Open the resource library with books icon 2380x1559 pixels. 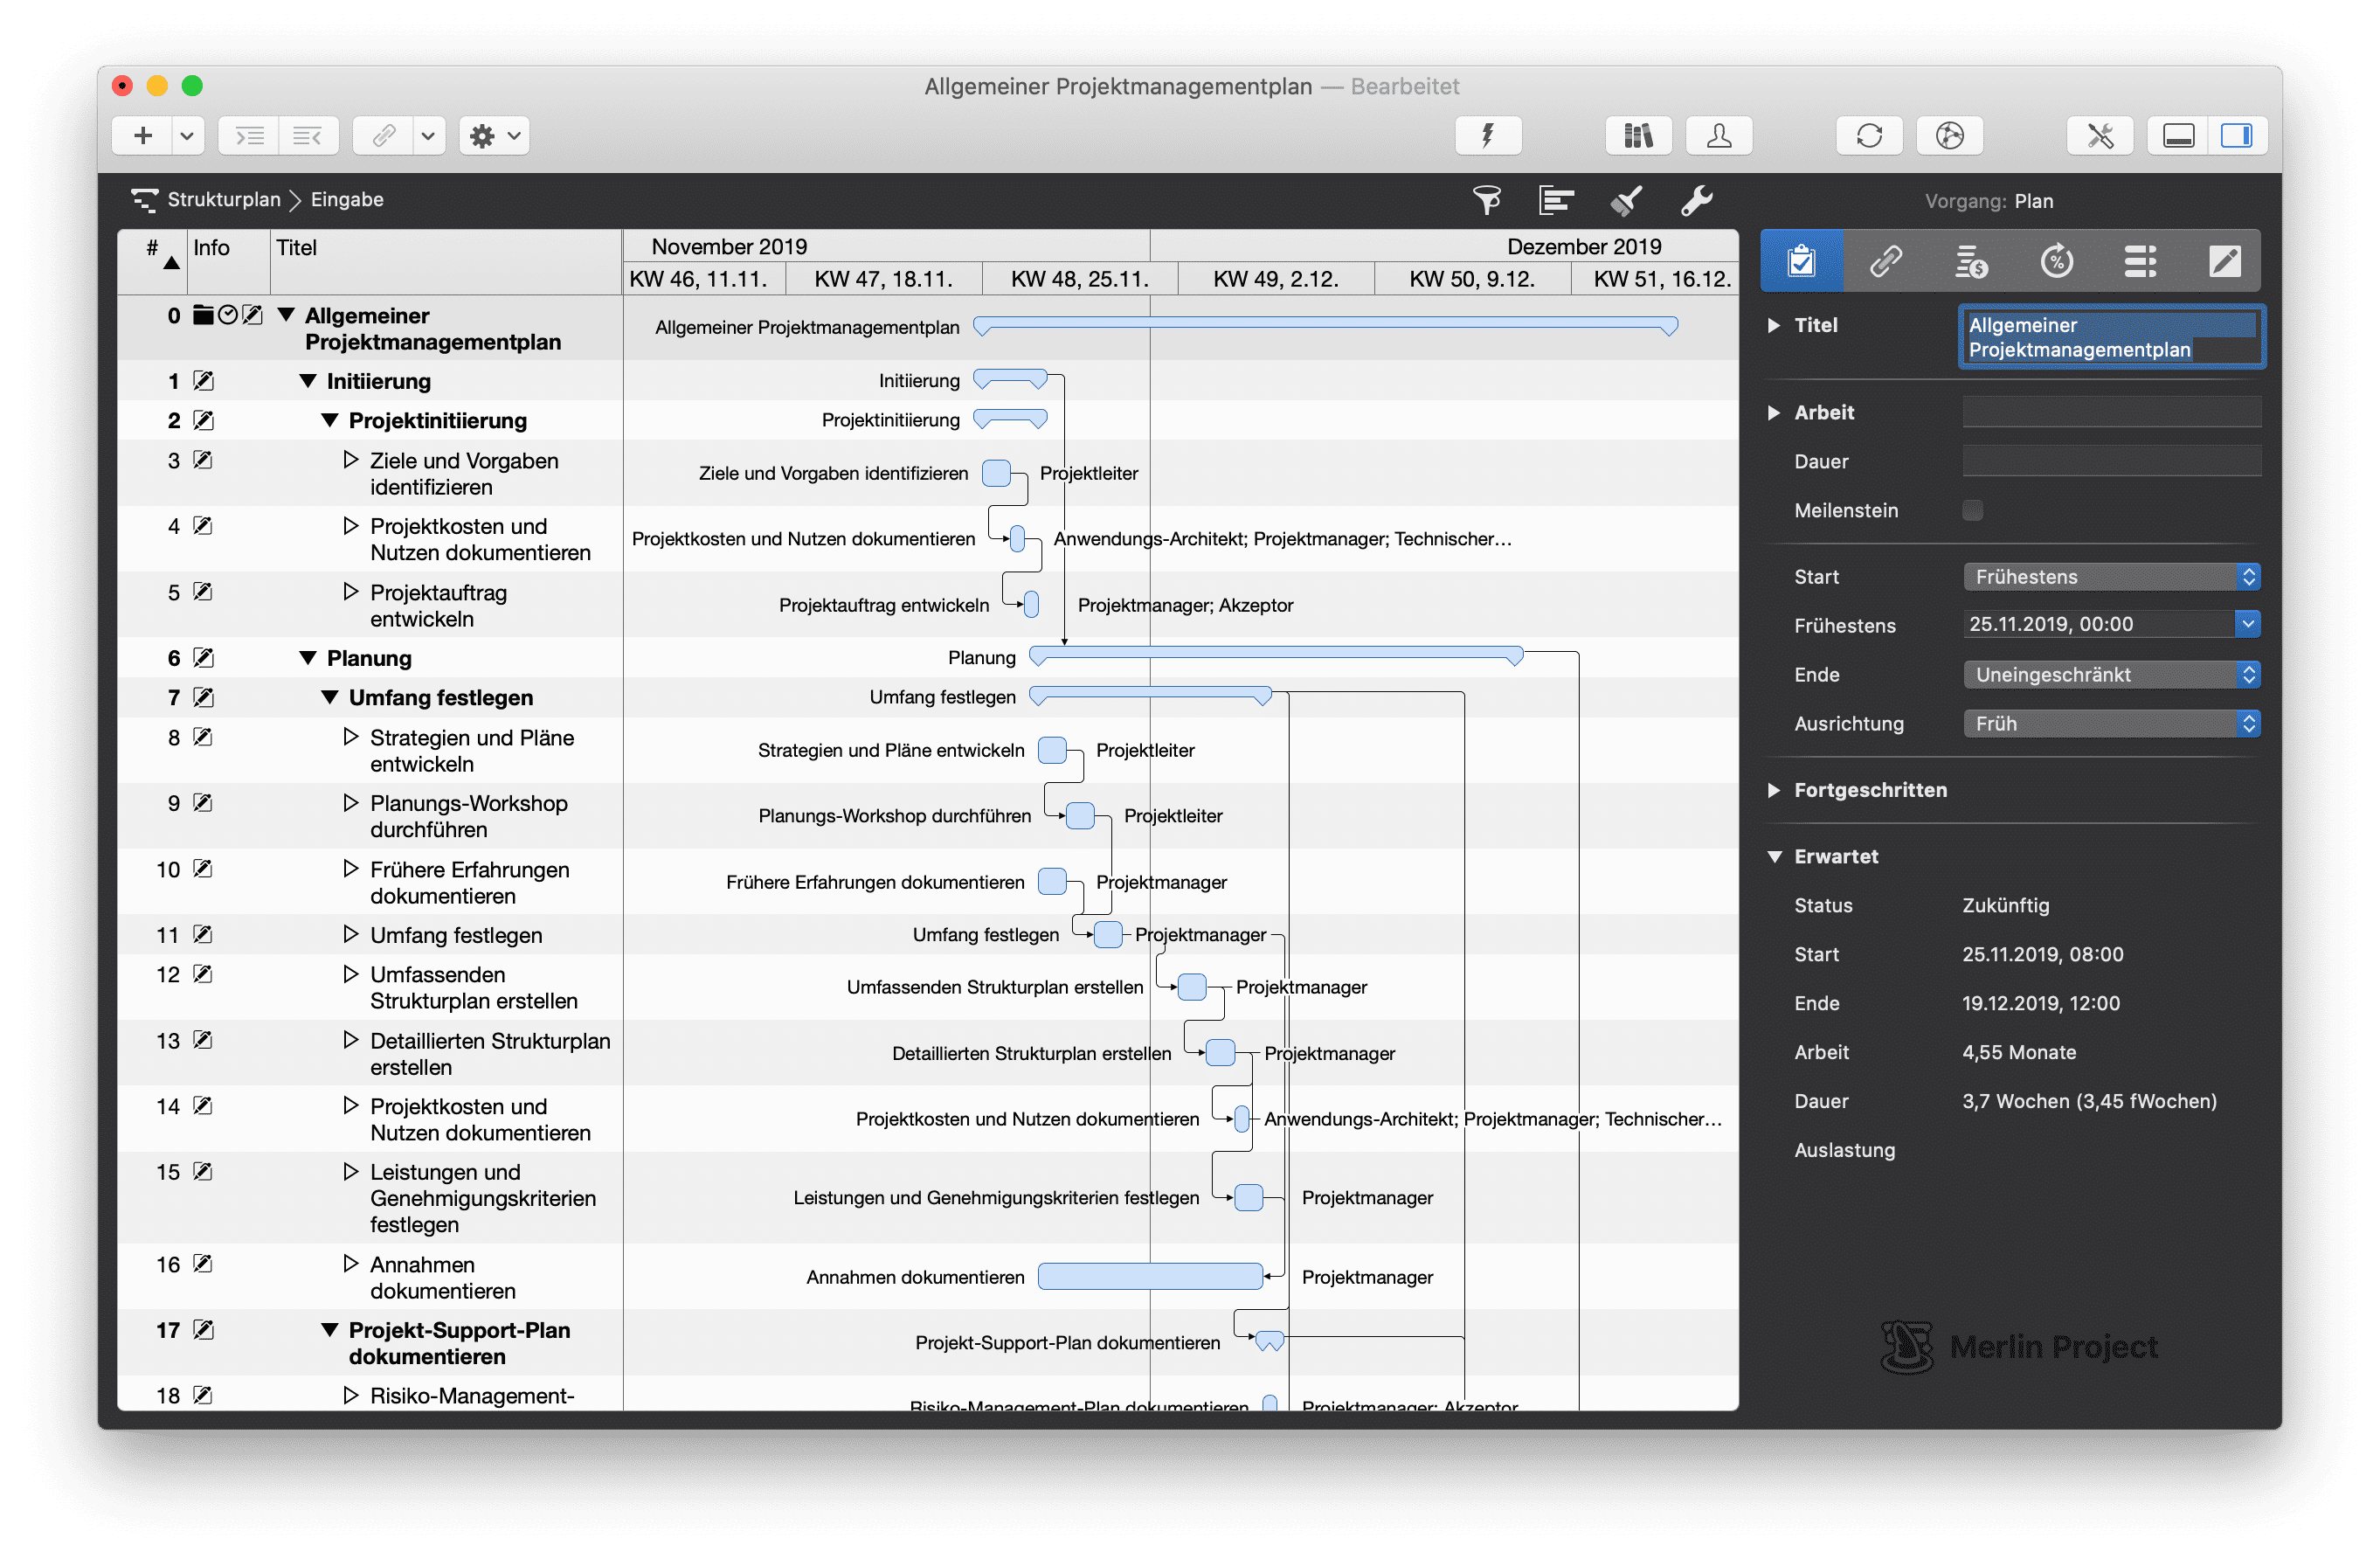1637,135
